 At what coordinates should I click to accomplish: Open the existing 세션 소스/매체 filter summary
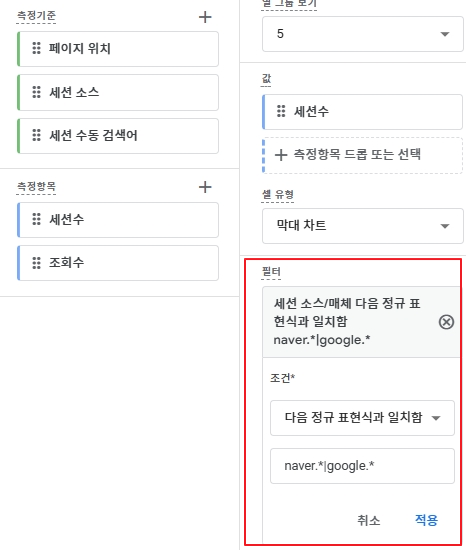coord(351,322)
